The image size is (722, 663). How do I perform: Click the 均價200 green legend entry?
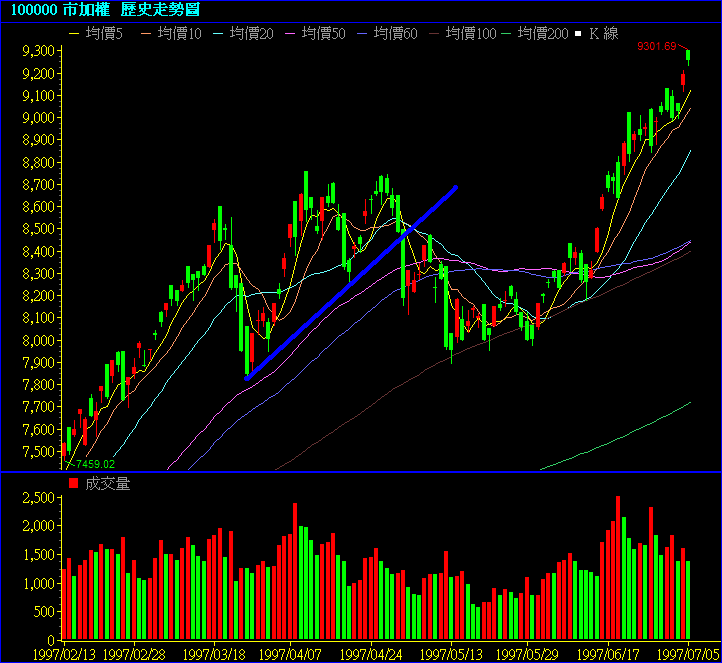pyautogui.click(x=535, y=34)
